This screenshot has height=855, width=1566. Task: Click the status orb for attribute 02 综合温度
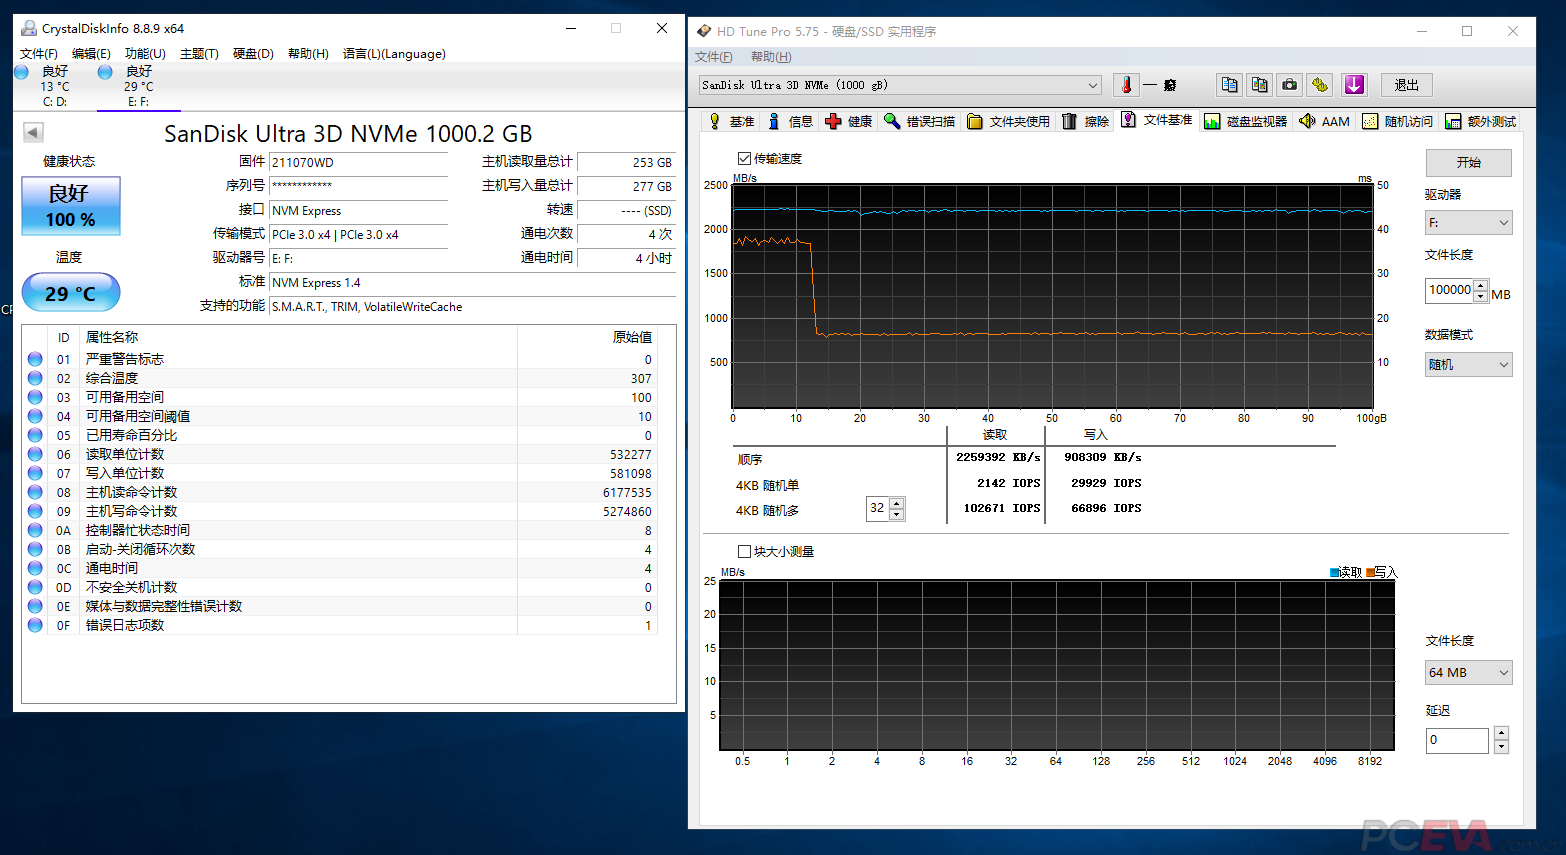coord(35,378)
